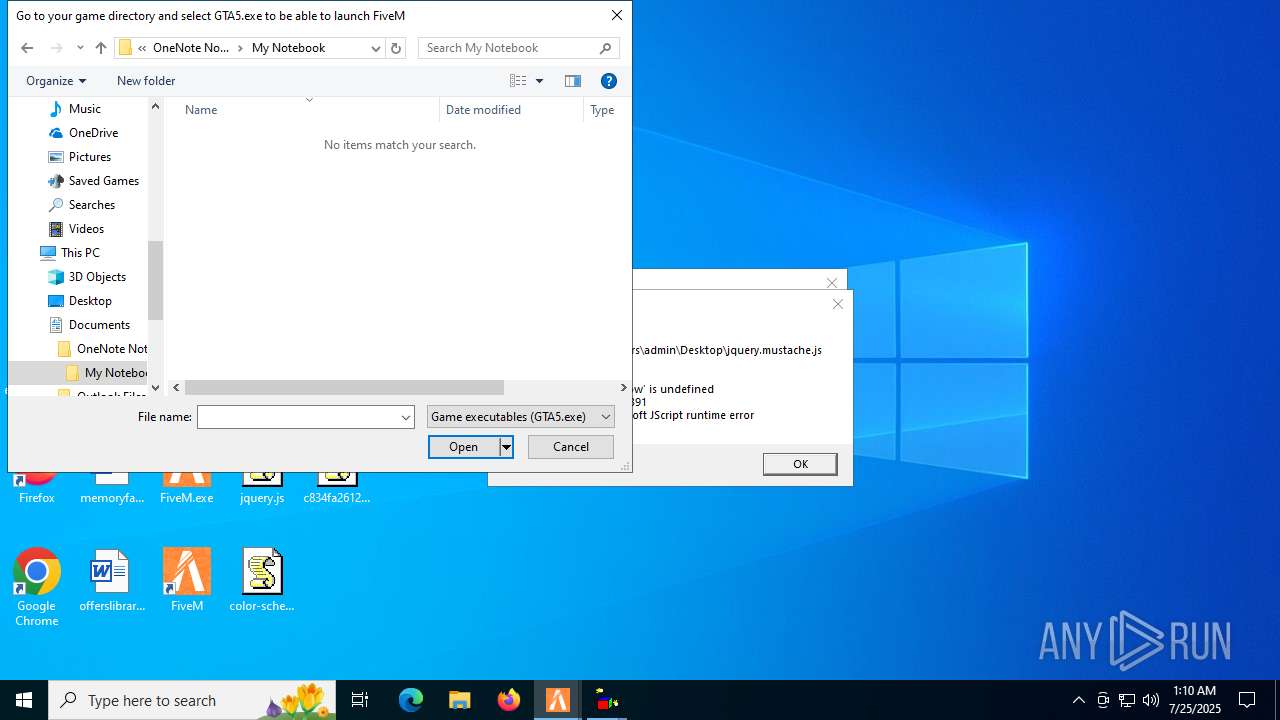Switch to FiveM taskbar button
This screenshot has width=1280, height=720.
558,700
